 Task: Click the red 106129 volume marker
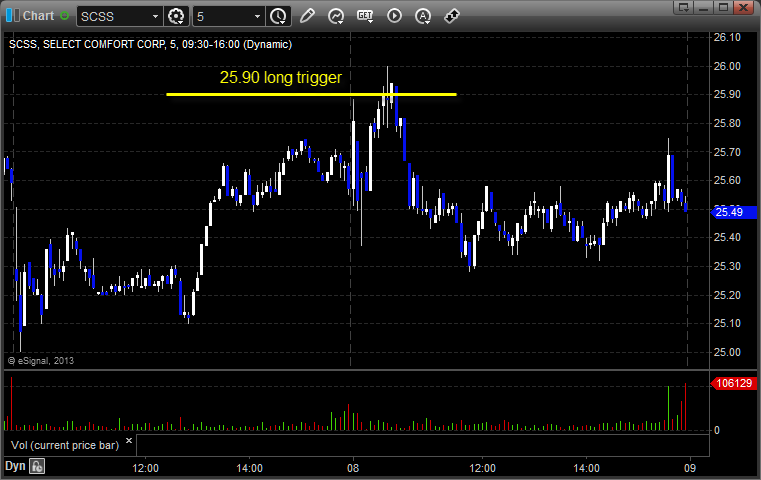point(733,383)
